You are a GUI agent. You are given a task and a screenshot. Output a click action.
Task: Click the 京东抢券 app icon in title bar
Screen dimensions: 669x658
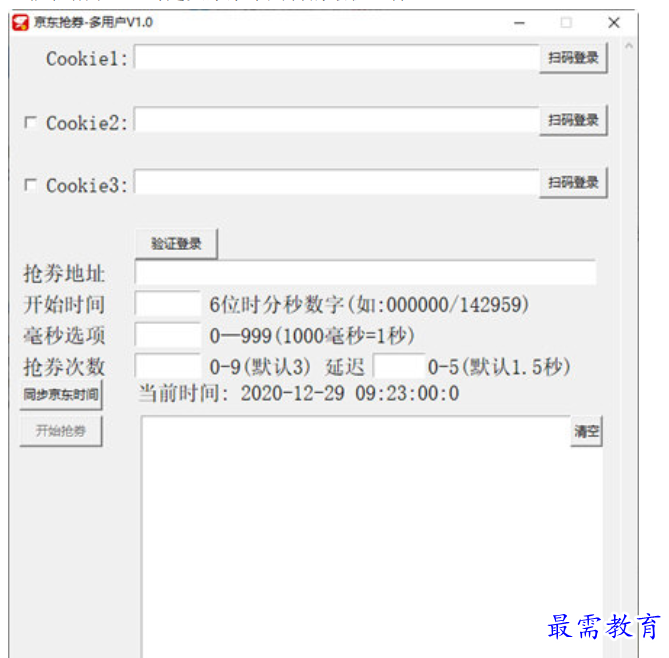20,23
